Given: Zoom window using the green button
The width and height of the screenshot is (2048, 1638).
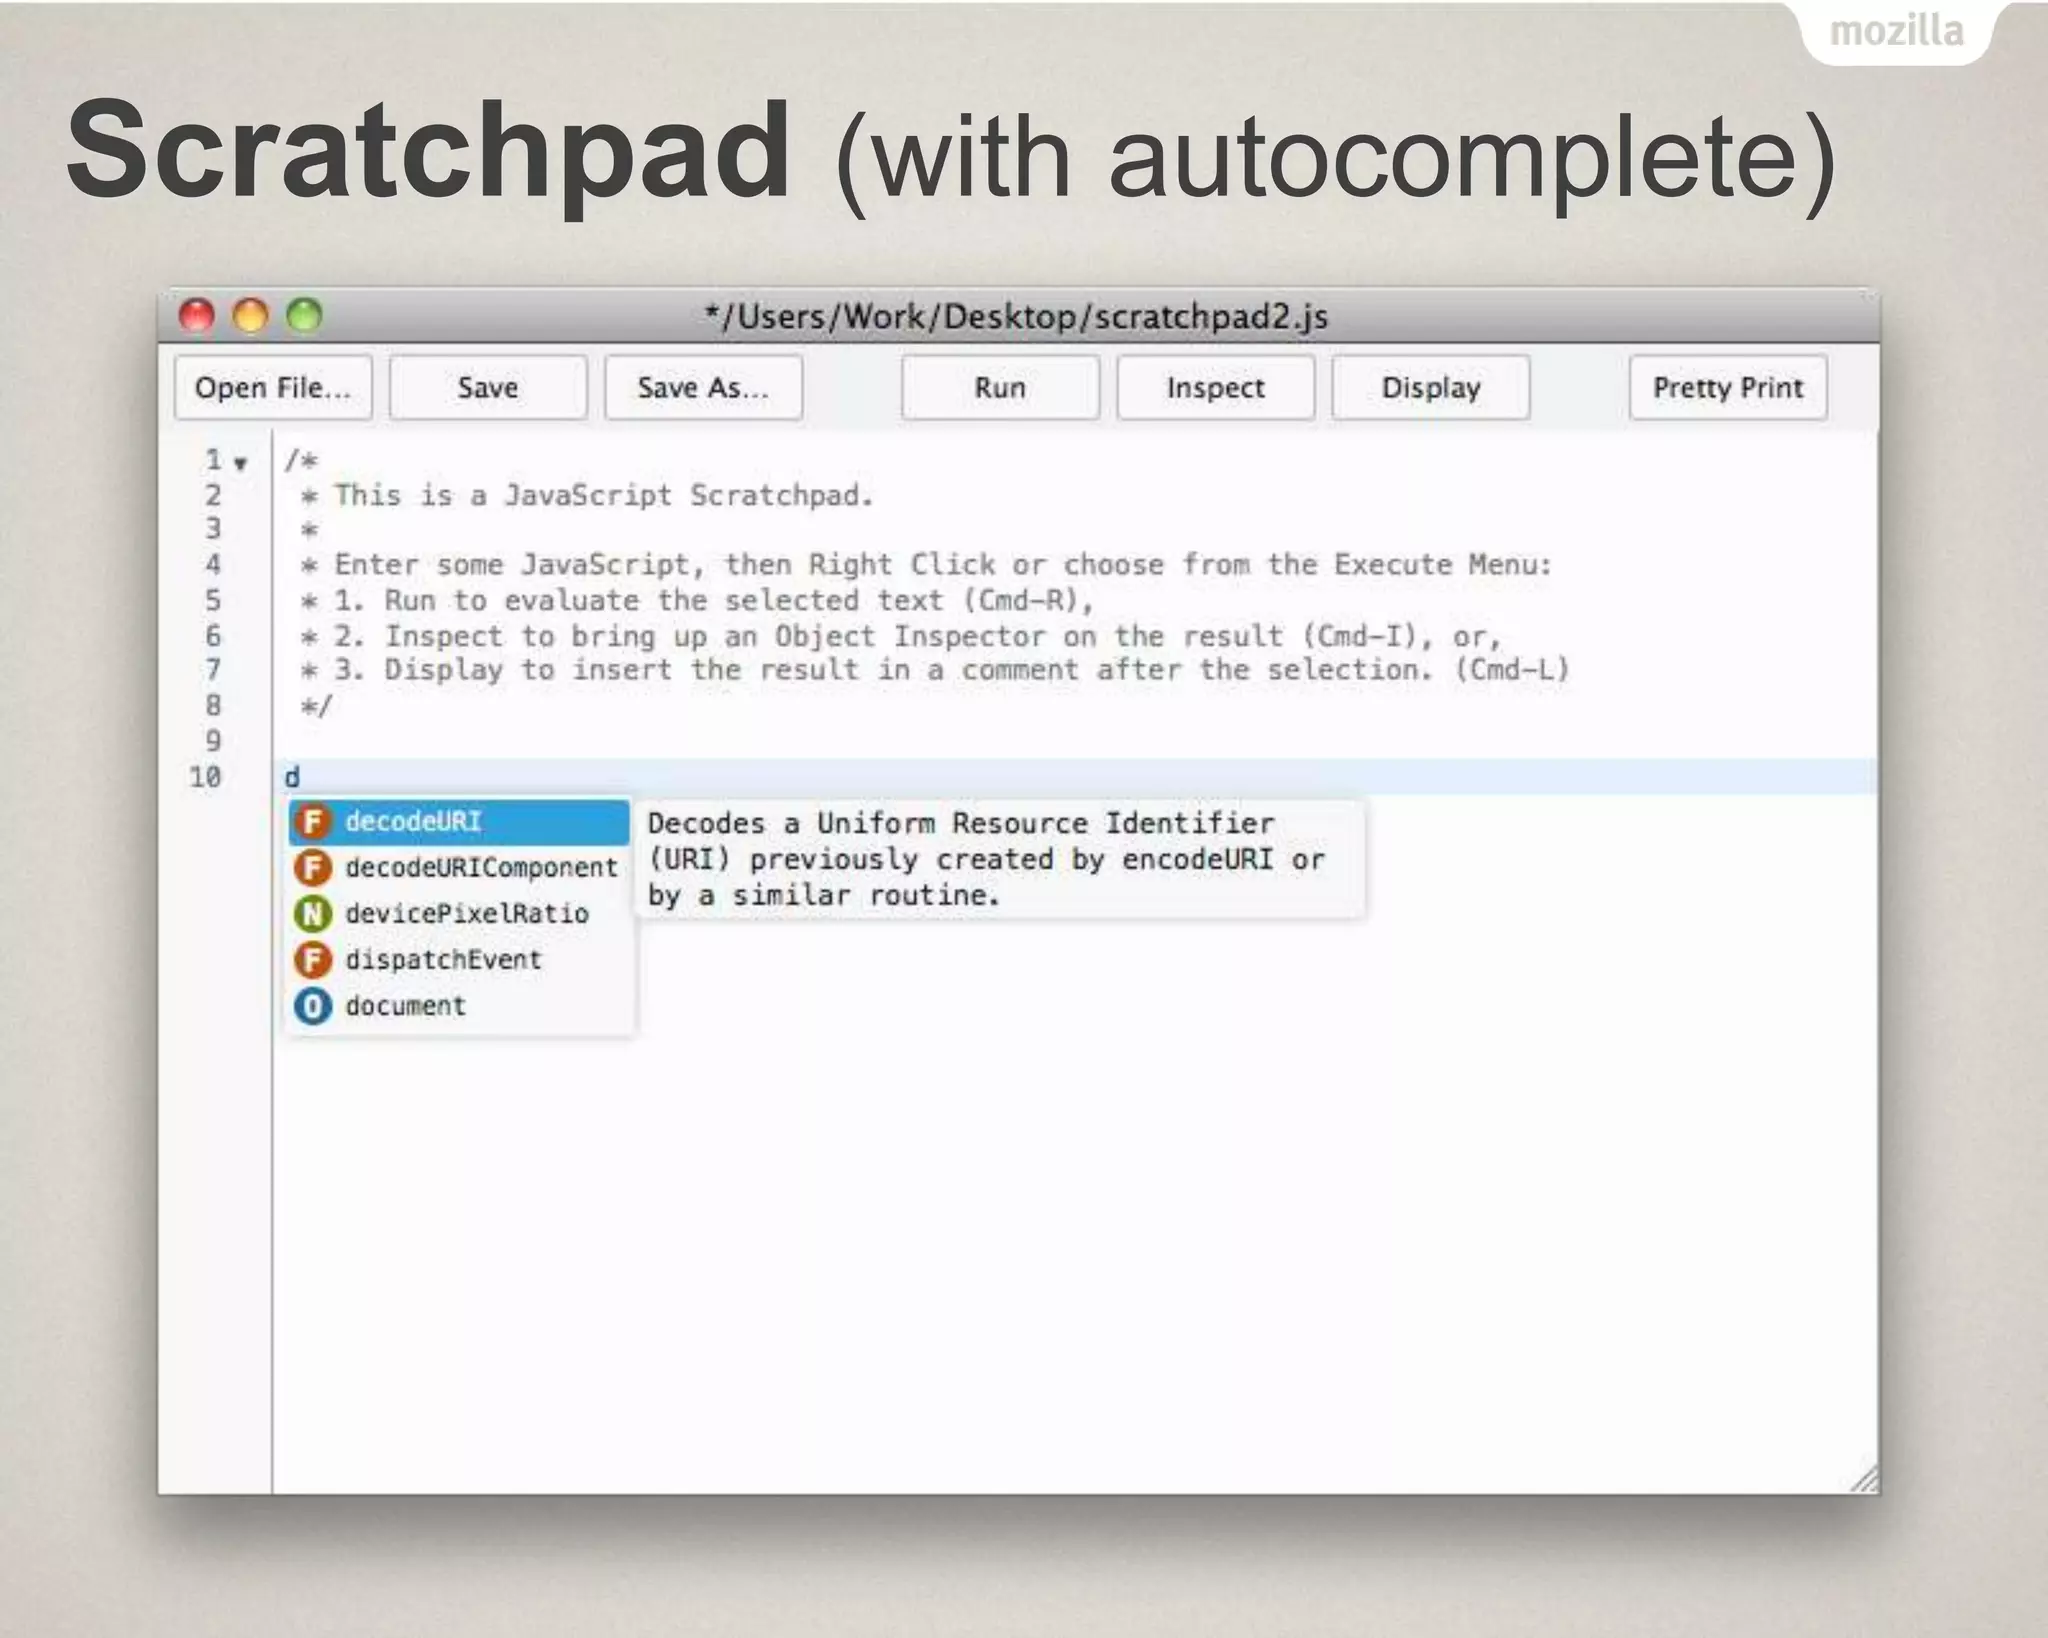Looking at the screenshot, I should tap(305, 316).
